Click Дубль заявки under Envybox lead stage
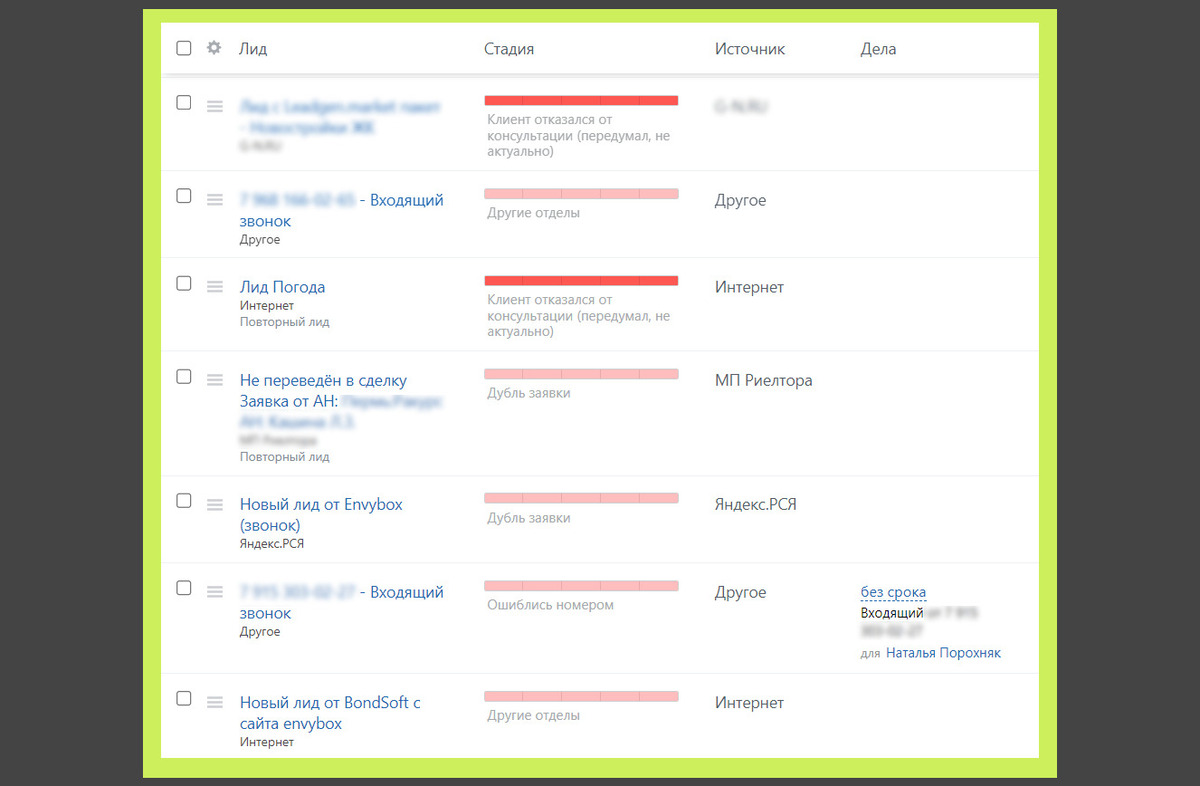The width and height of the screenshot is (1200, 786). click(529, 518)
